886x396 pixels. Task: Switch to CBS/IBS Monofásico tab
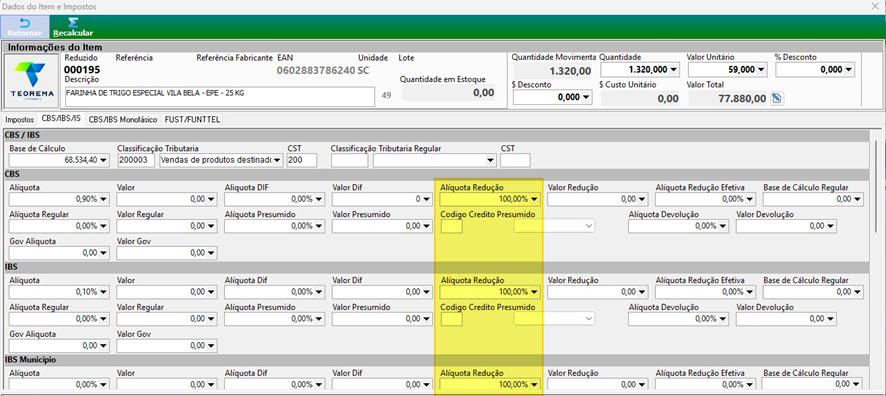pos(124,120)
